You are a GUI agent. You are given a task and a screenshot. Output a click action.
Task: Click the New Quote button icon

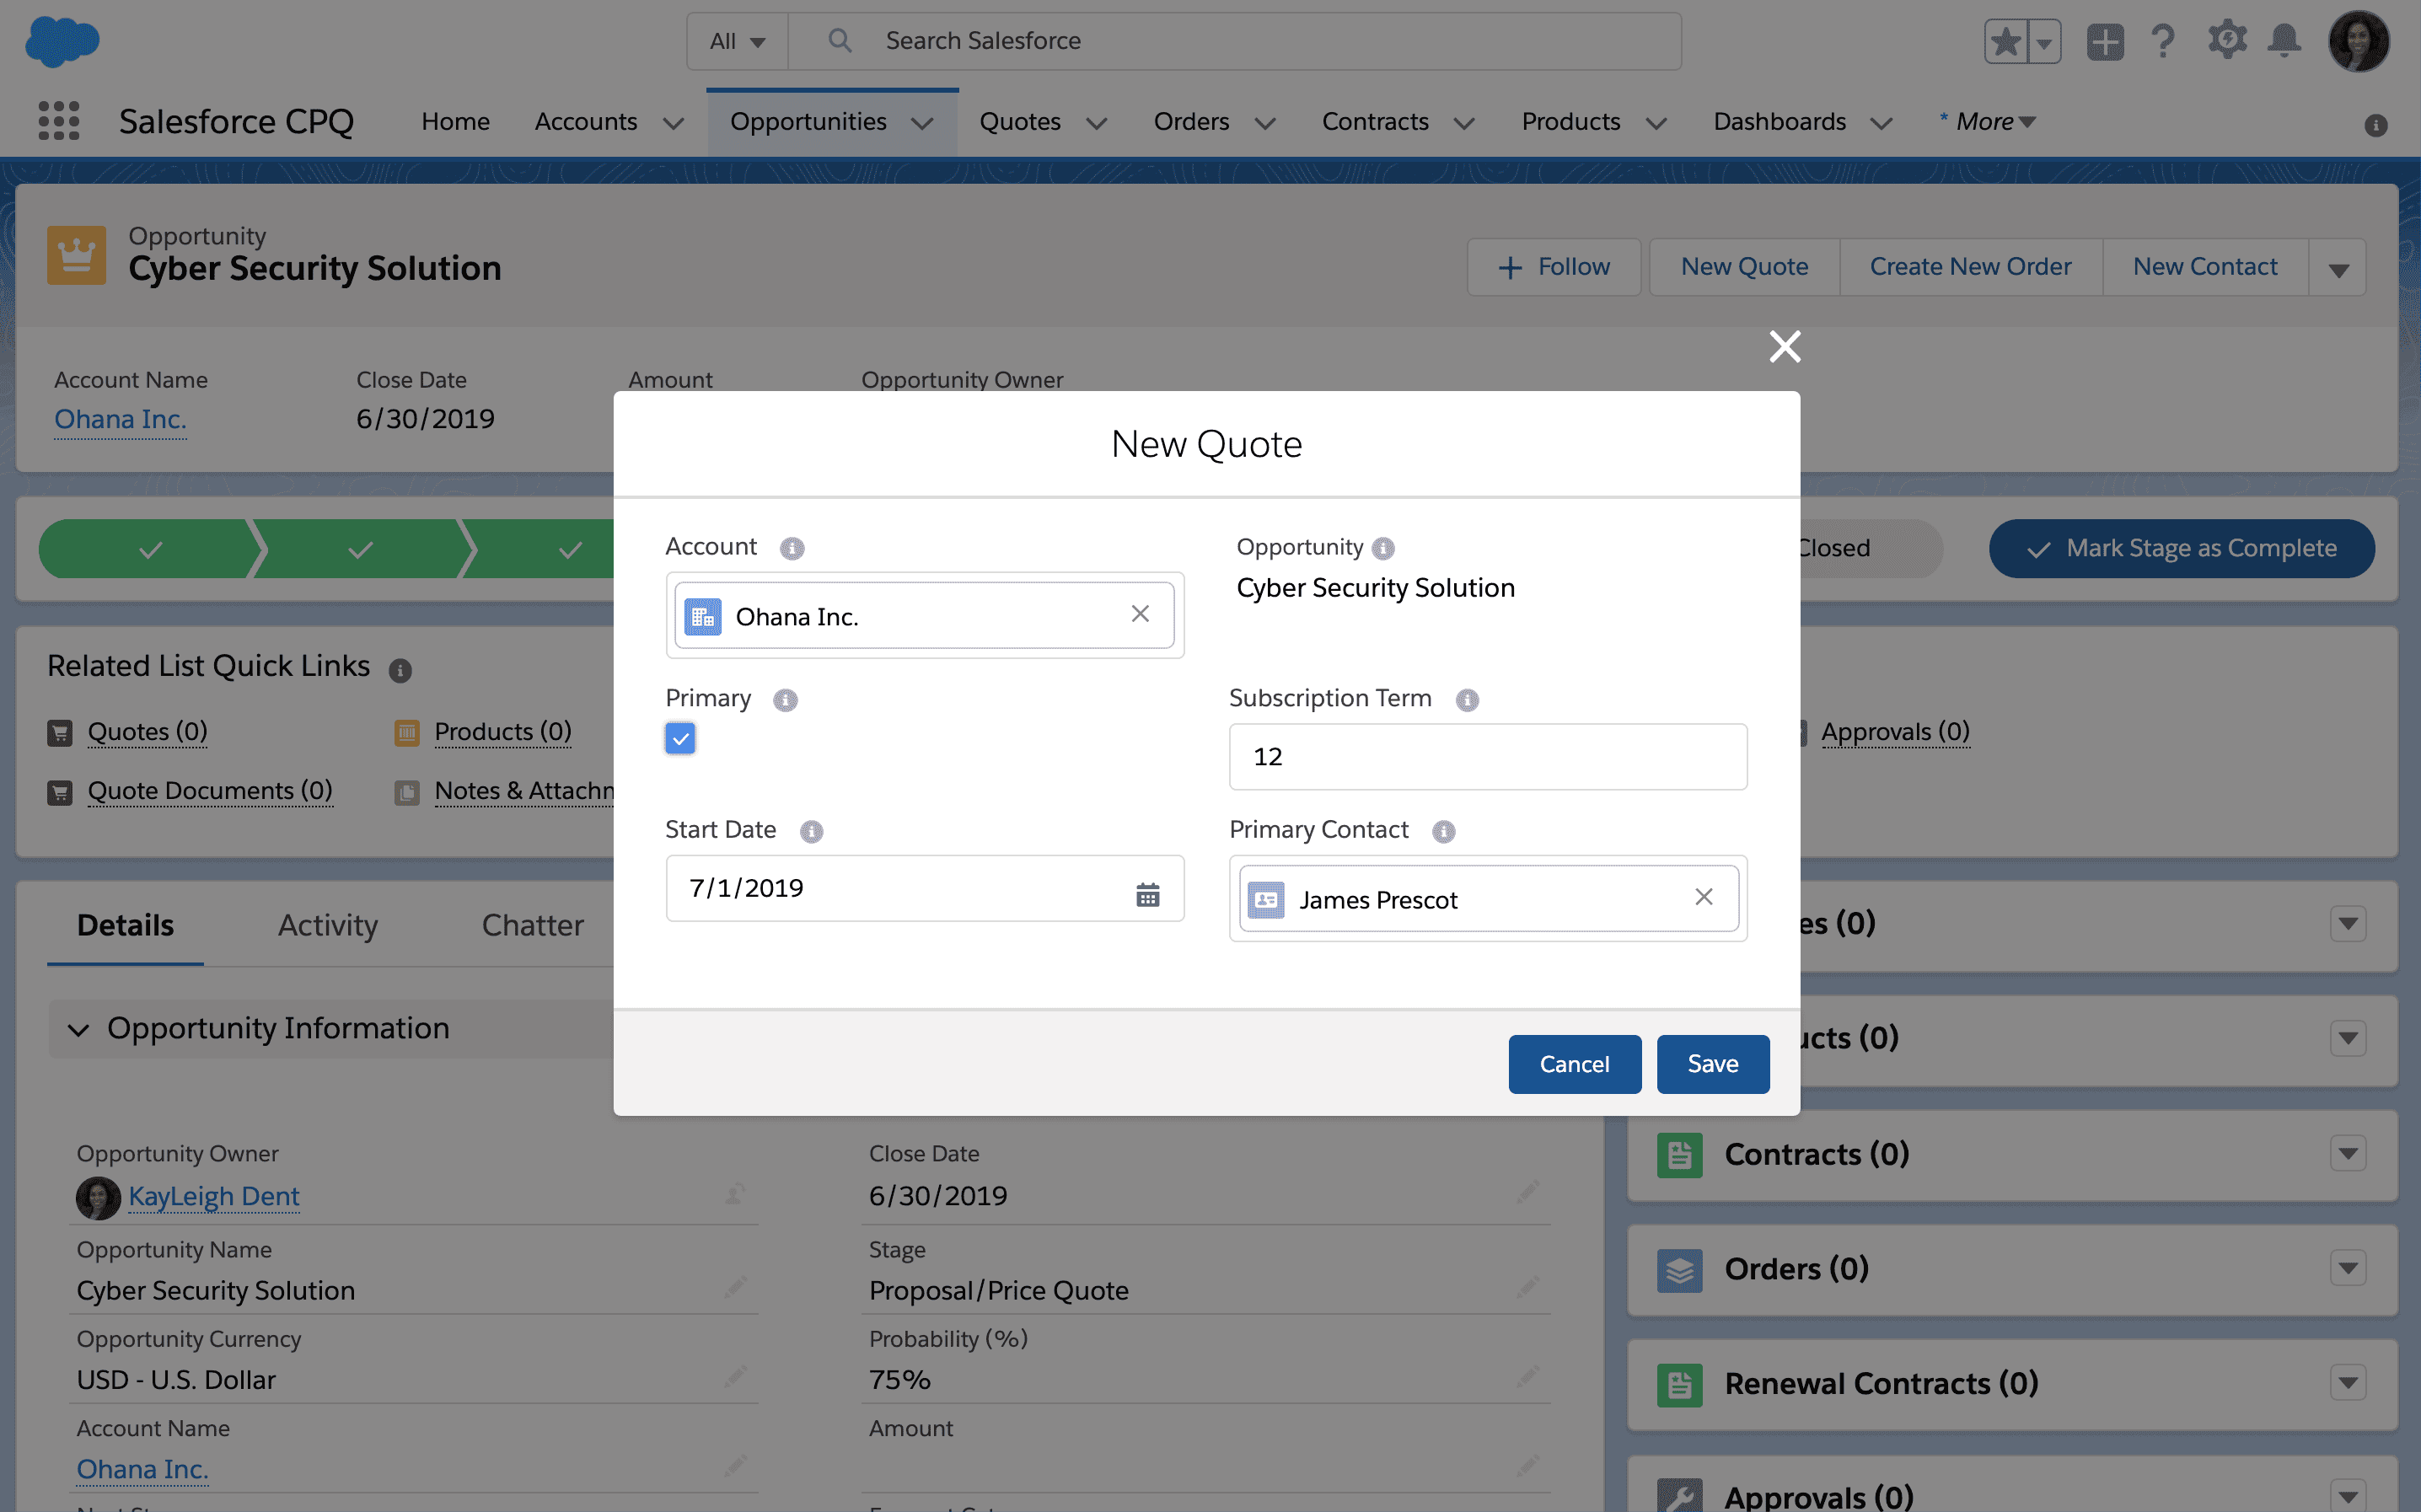point(1743,265)
